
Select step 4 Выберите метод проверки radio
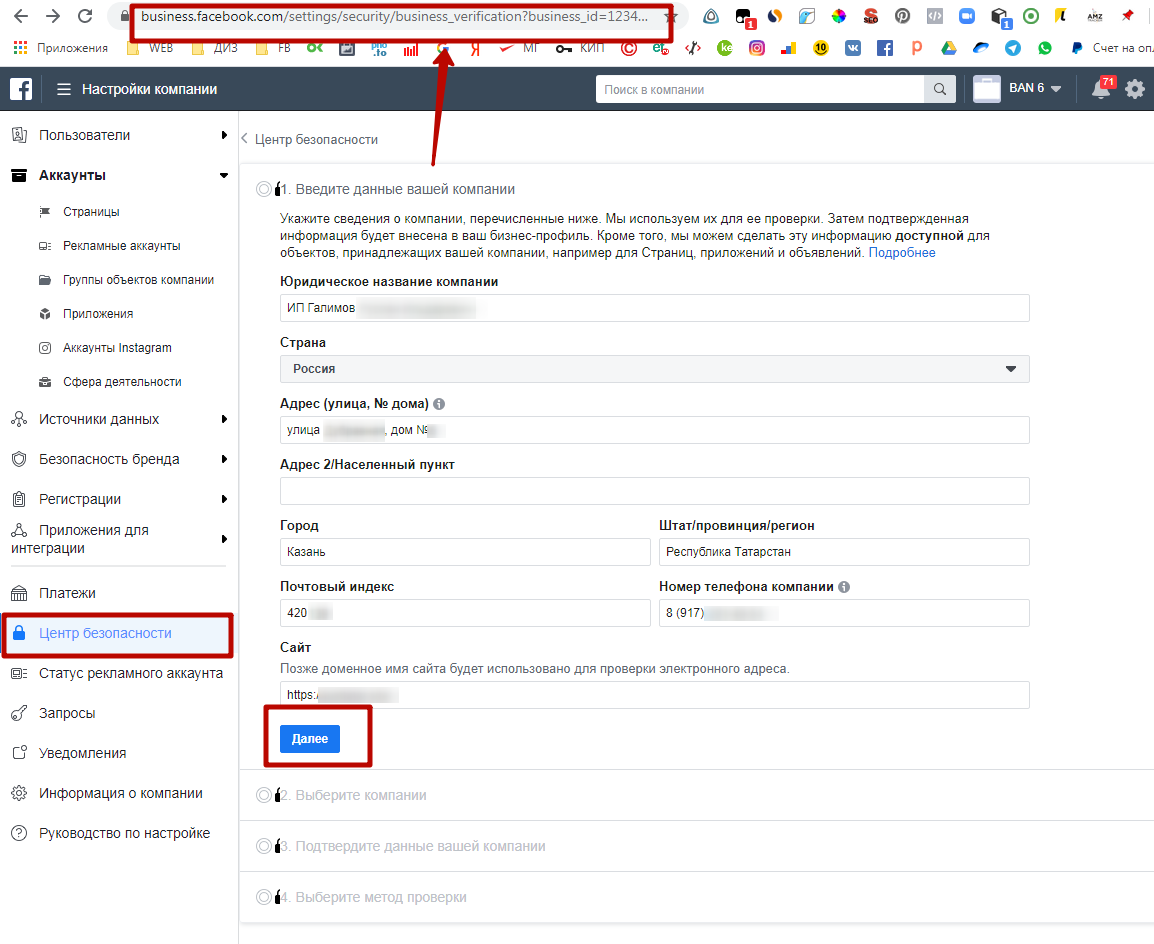point(264,897)
